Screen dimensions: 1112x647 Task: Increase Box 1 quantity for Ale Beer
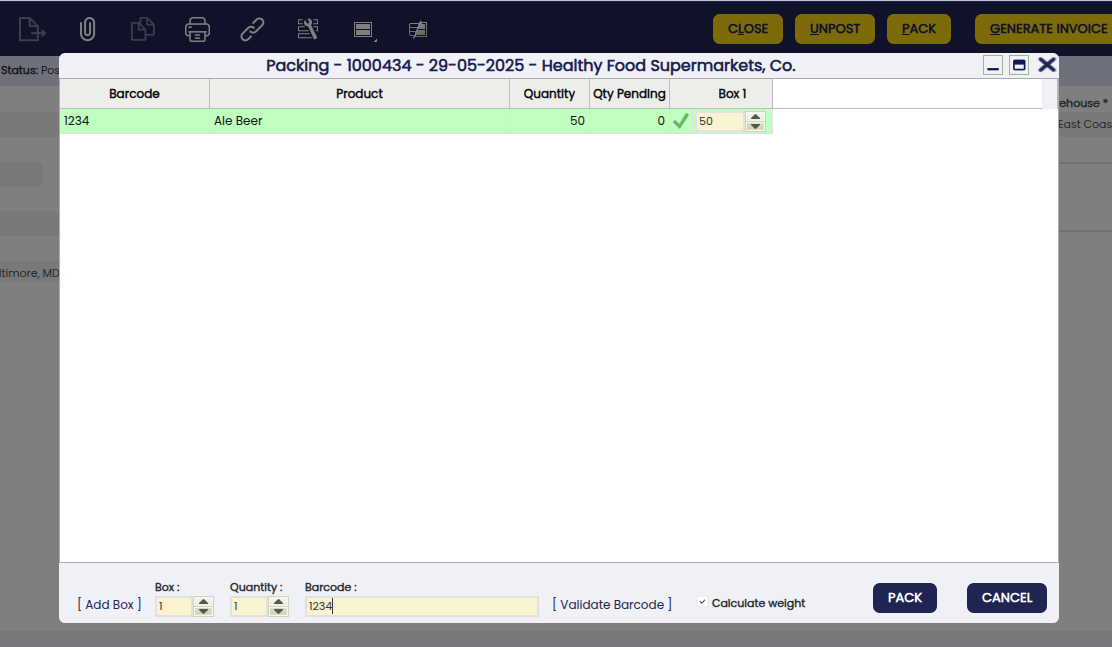coord(756,116)
